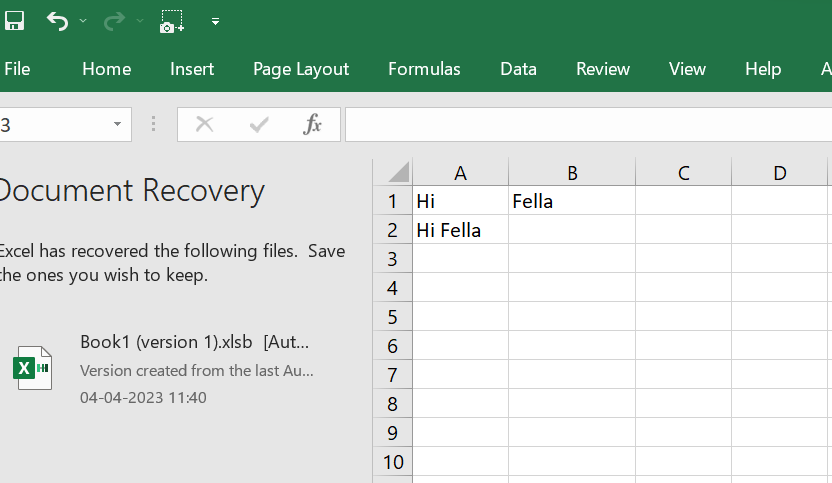This screenshot has height=483, width=832.
Task: Open the Formulas ribbon tab
Action: click(424, 69)
